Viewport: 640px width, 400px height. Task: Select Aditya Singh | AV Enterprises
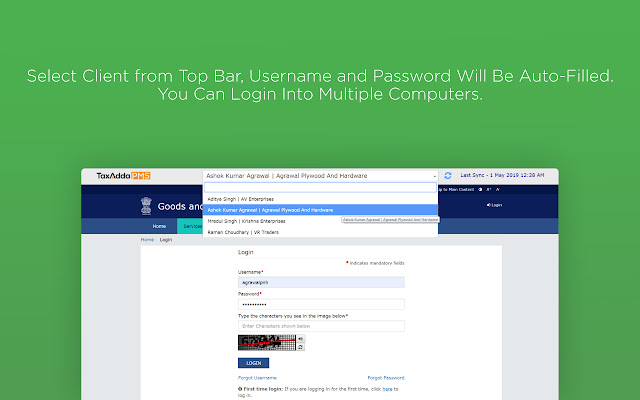pyautogui.click(x=320, y=199)
